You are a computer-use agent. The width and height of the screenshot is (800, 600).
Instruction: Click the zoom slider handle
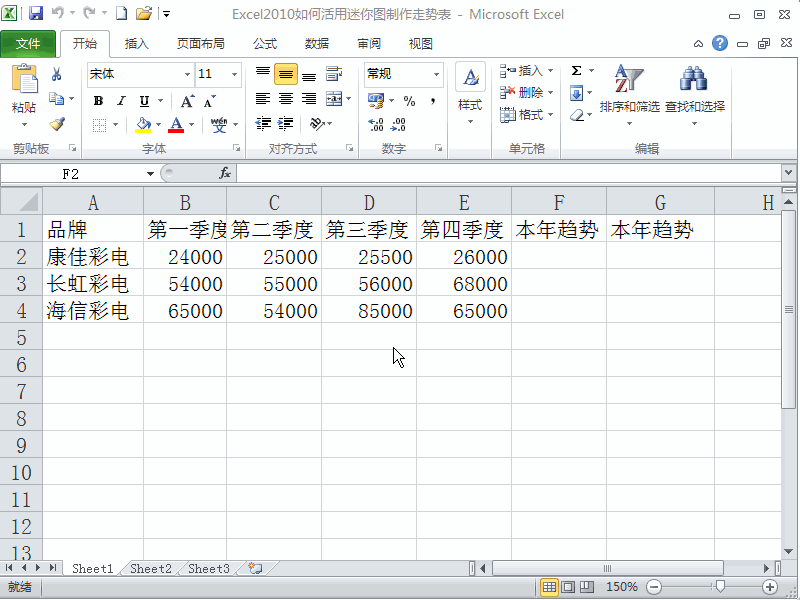720,587
